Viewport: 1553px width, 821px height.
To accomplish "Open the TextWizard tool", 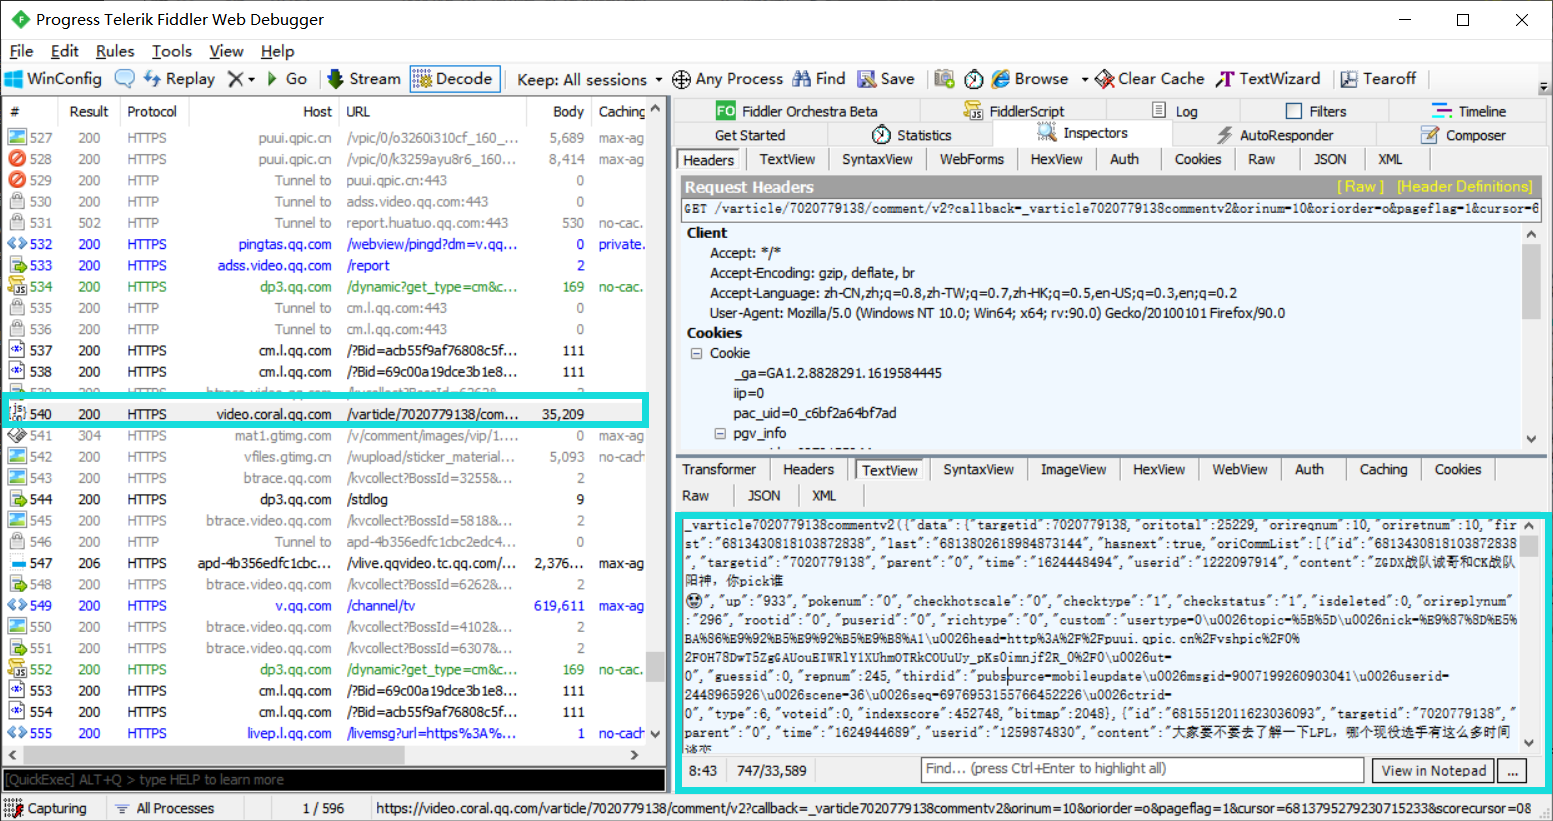I will coord(1268,79).
